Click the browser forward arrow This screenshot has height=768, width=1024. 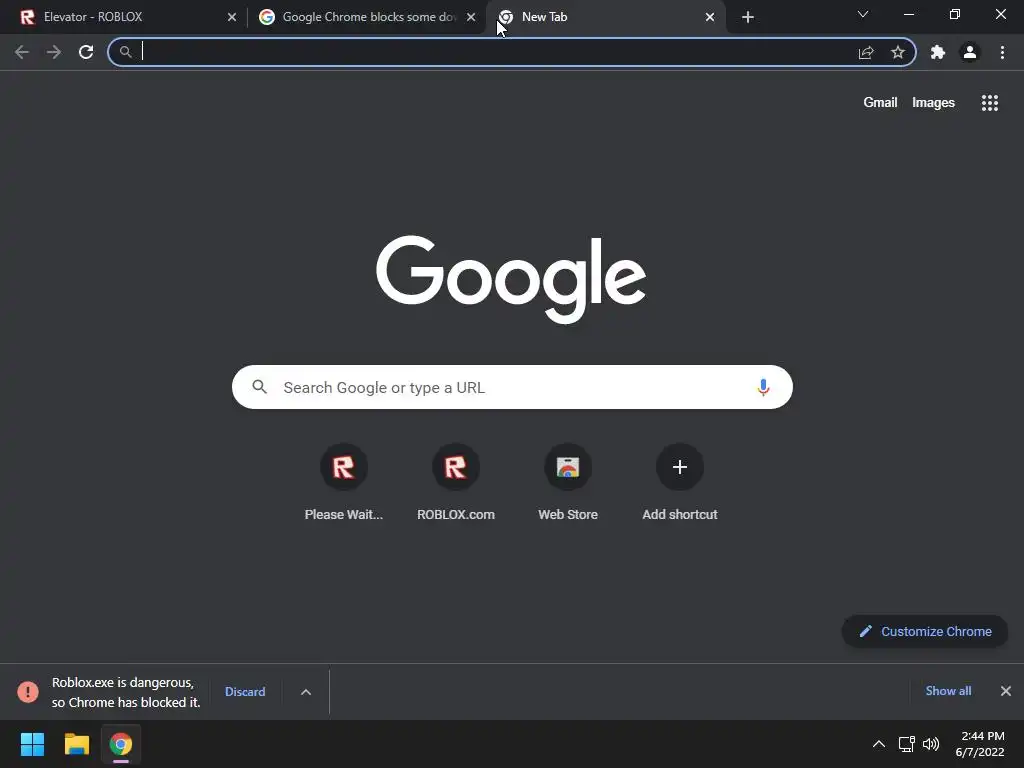pos(54,52)
